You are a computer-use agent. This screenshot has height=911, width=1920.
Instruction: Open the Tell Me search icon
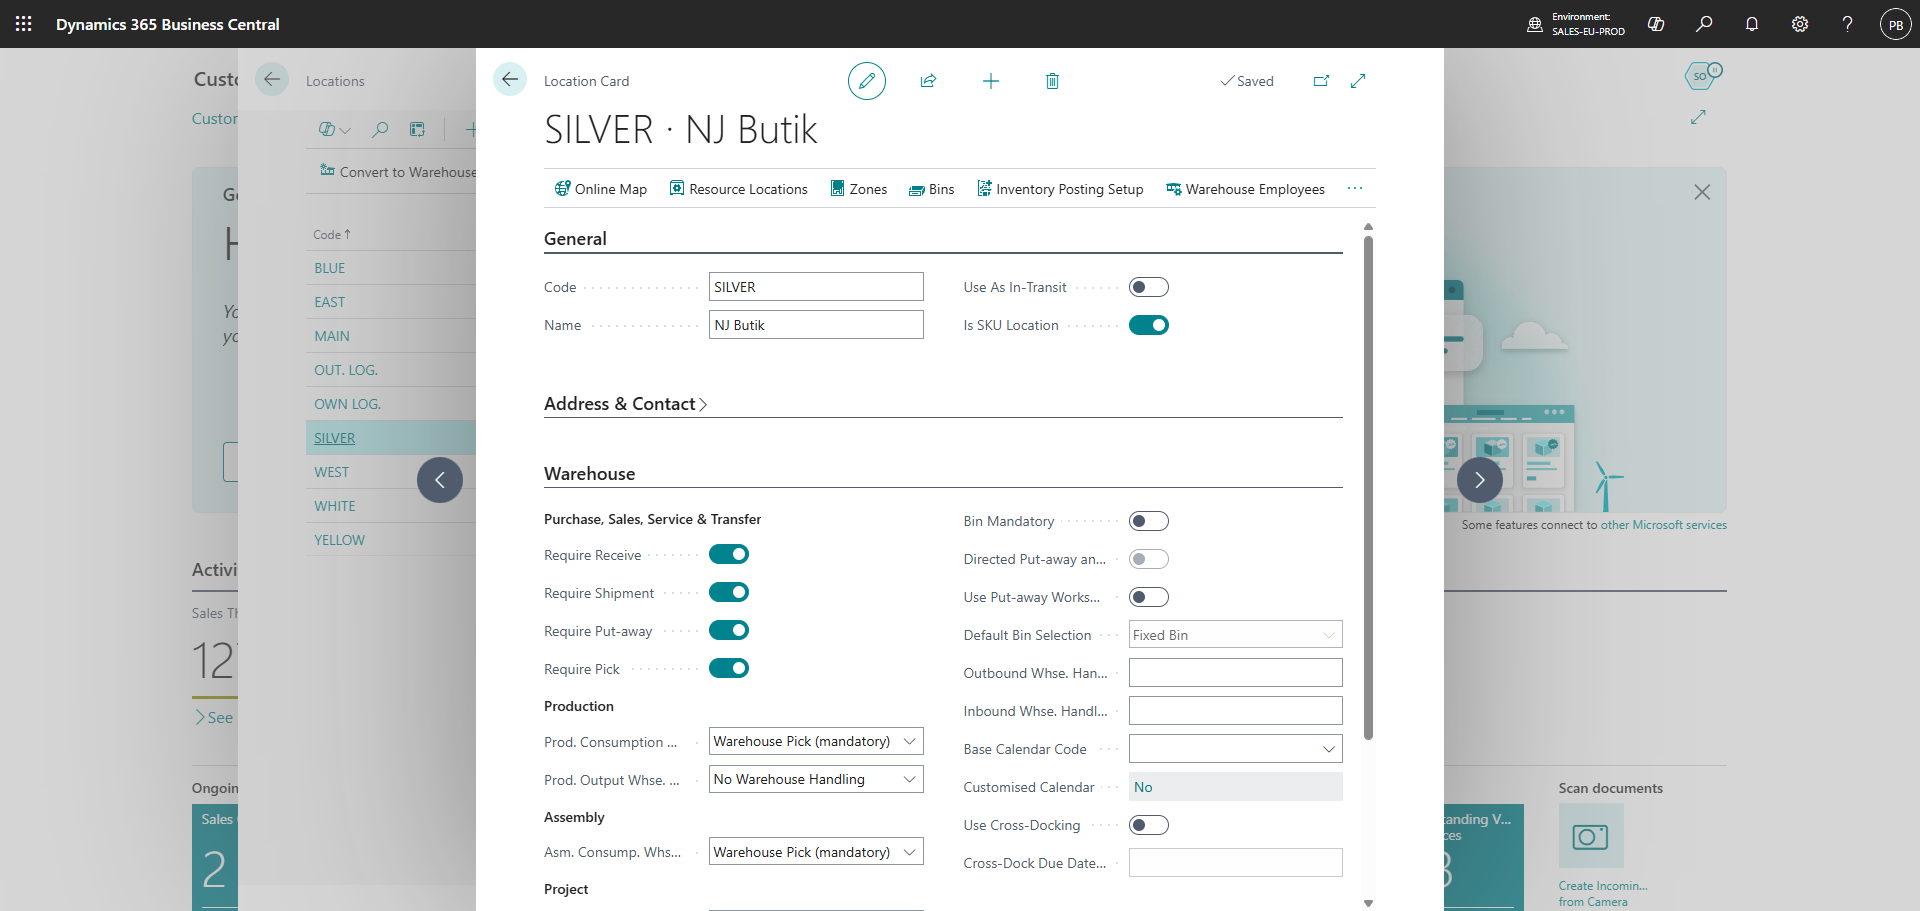[1704, 24]
